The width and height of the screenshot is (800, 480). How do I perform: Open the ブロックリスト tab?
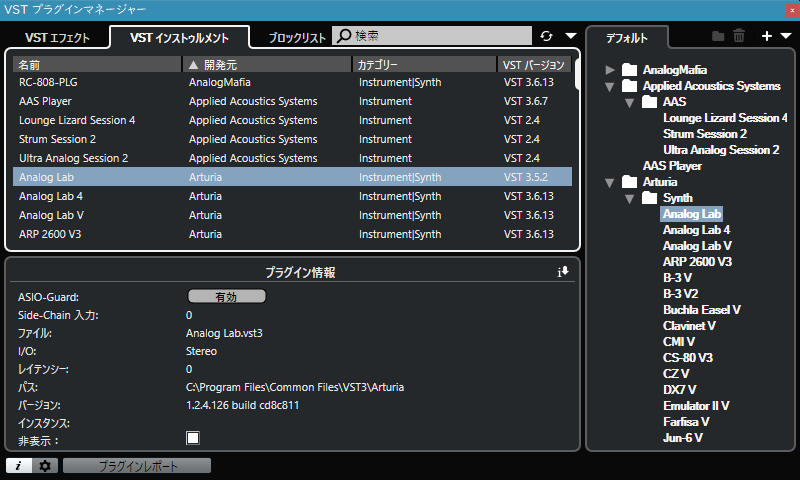click(x=297, y=38)
